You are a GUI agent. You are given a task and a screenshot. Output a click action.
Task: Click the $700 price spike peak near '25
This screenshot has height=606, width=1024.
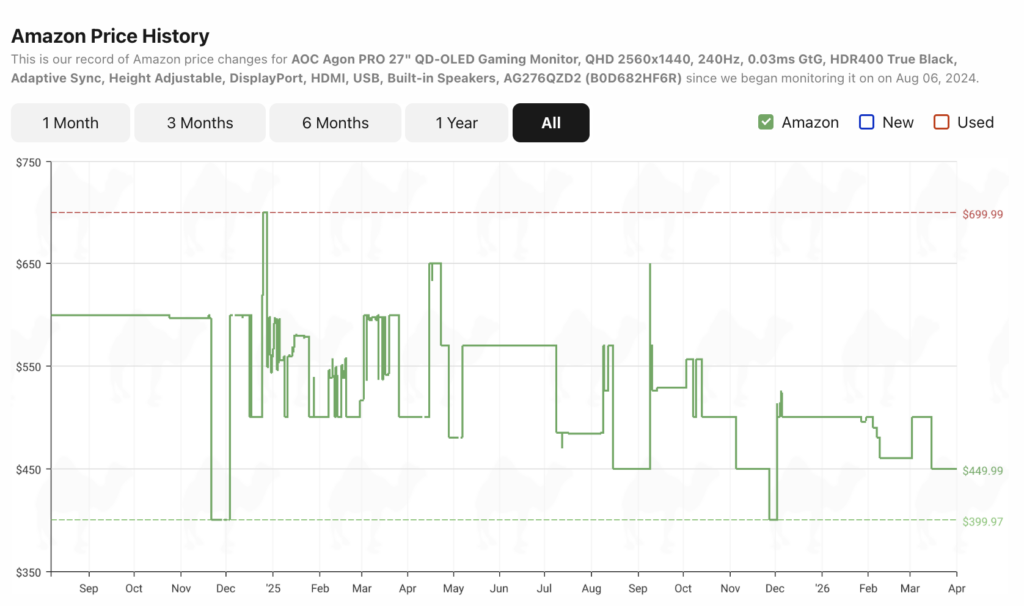pyautogui.click(x=265, y=213)
